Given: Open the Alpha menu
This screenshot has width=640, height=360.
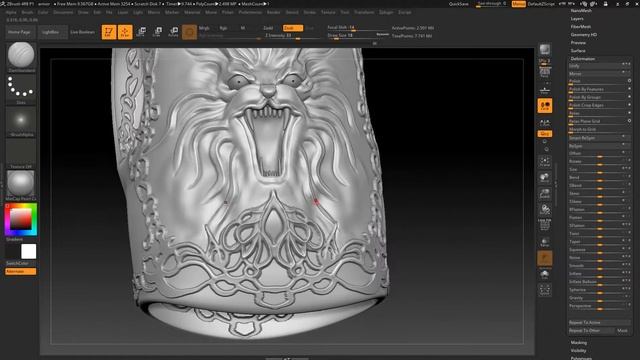Looking at the screenshot, I should 11,12.
